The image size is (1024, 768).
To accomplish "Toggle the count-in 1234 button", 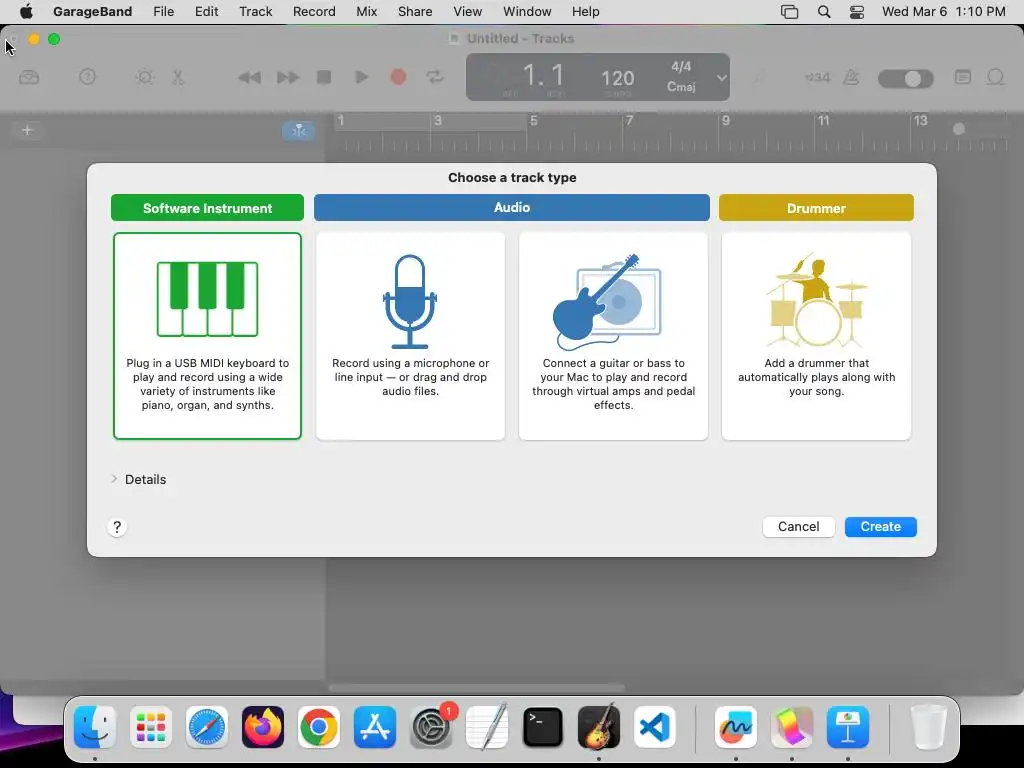I will coord(818,77).
